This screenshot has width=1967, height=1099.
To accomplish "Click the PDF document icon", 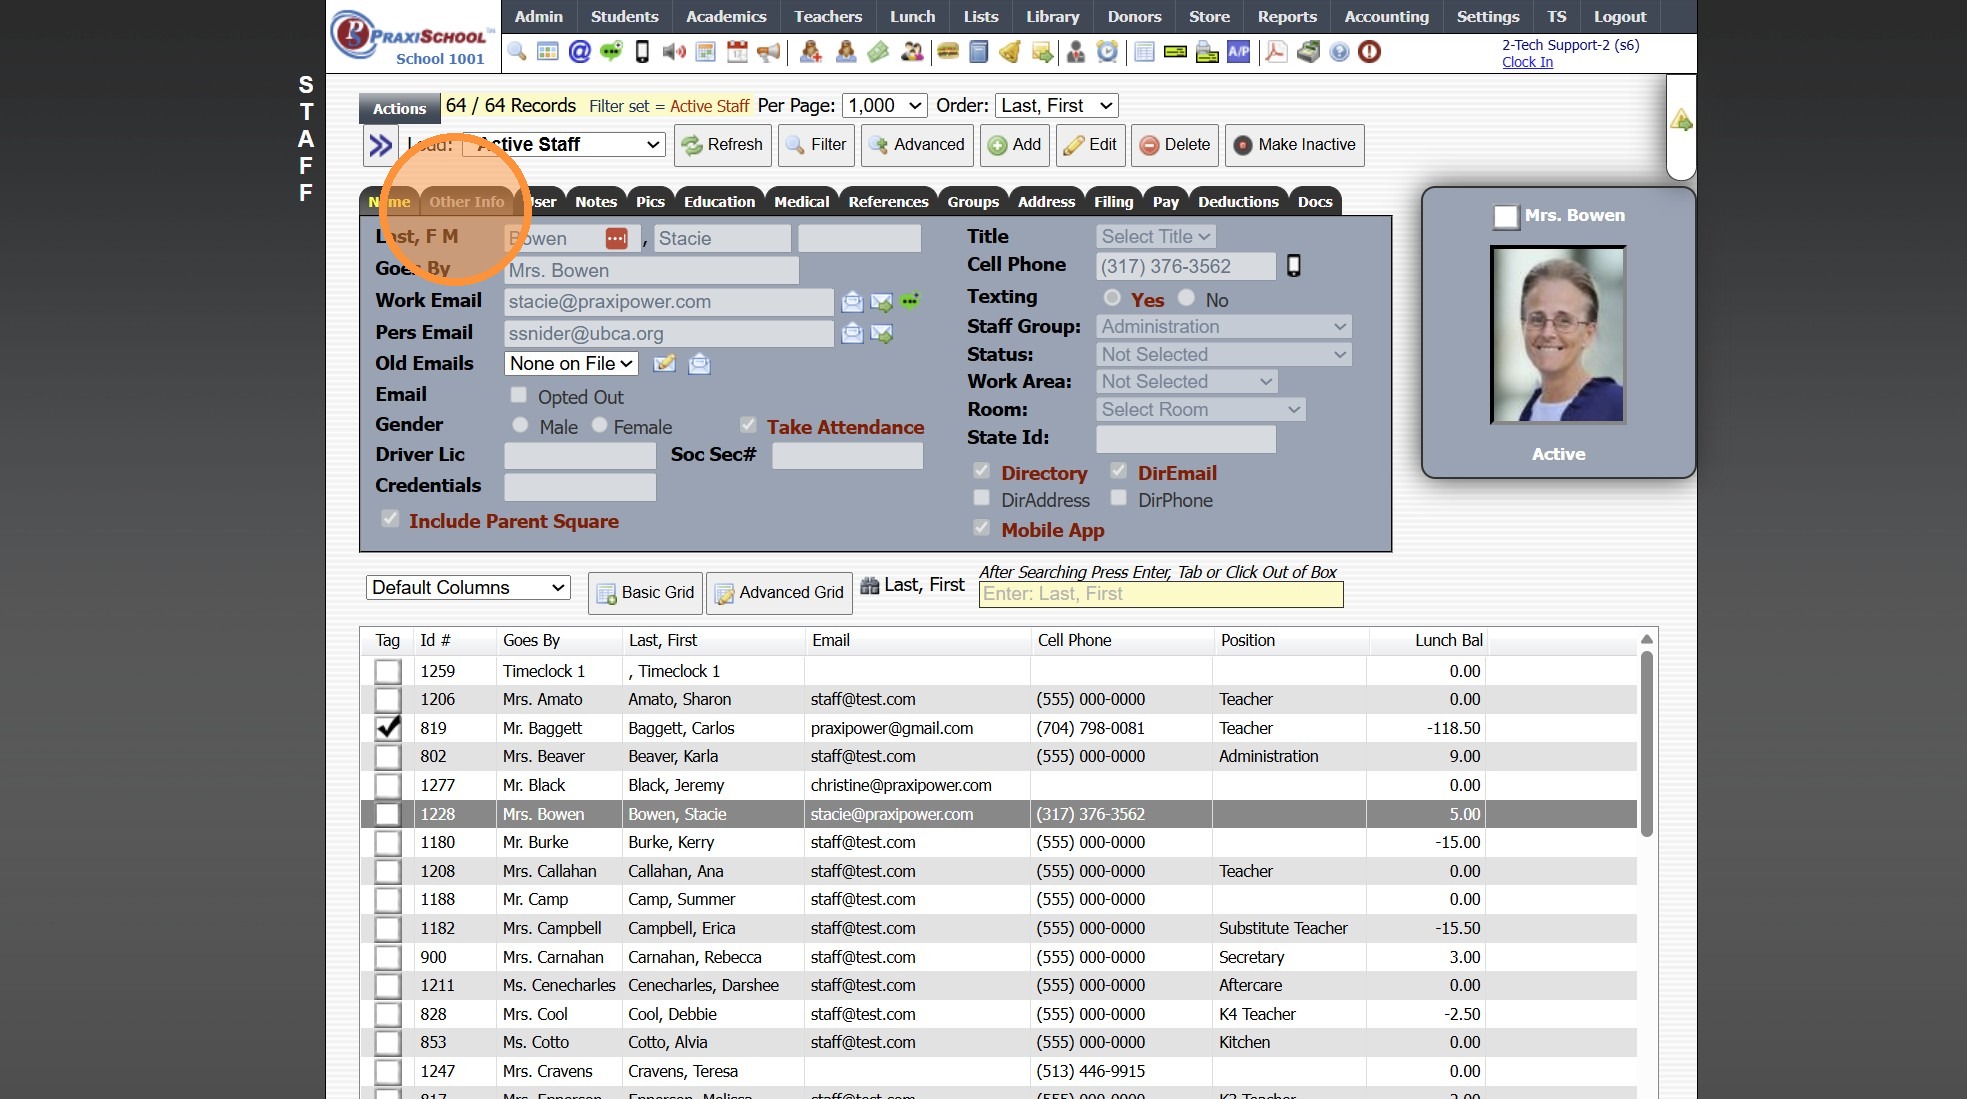I will click(x=1275, y=52).
